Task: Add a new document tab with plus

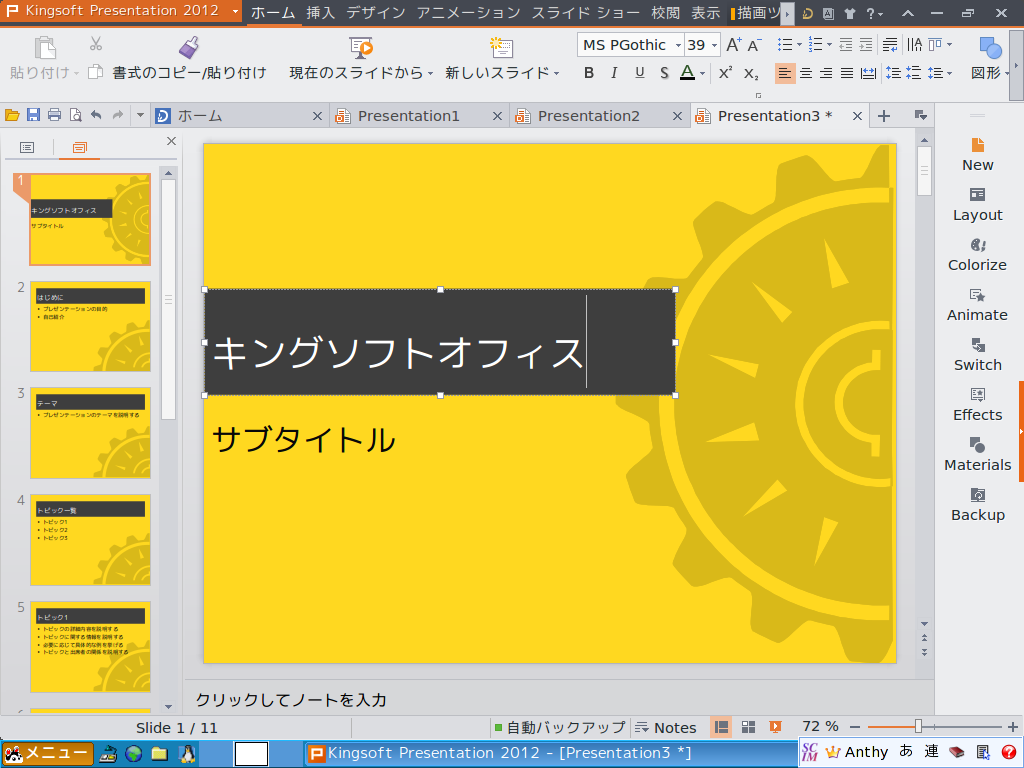Action: click(884, 116)
